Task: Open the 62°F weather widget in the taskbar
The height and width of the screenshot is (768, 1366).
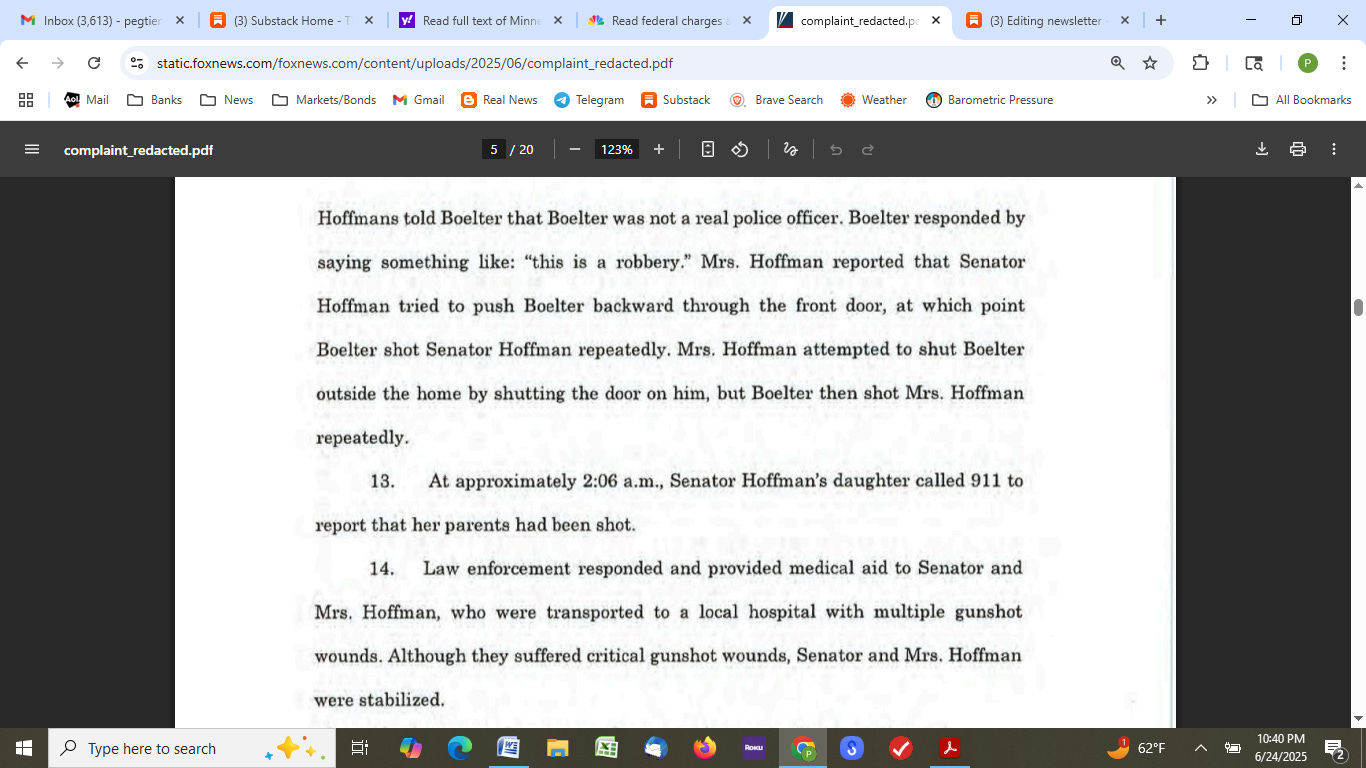Action: point(1136,748)
